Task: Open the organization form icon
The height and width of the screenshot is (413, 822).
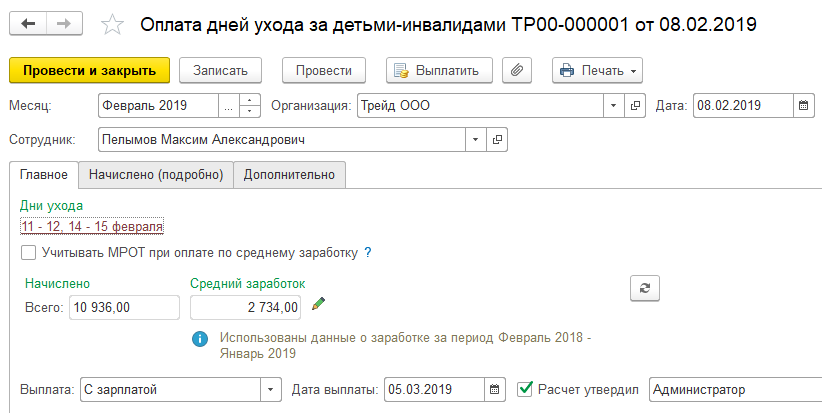Action: (x=634, y=105)
